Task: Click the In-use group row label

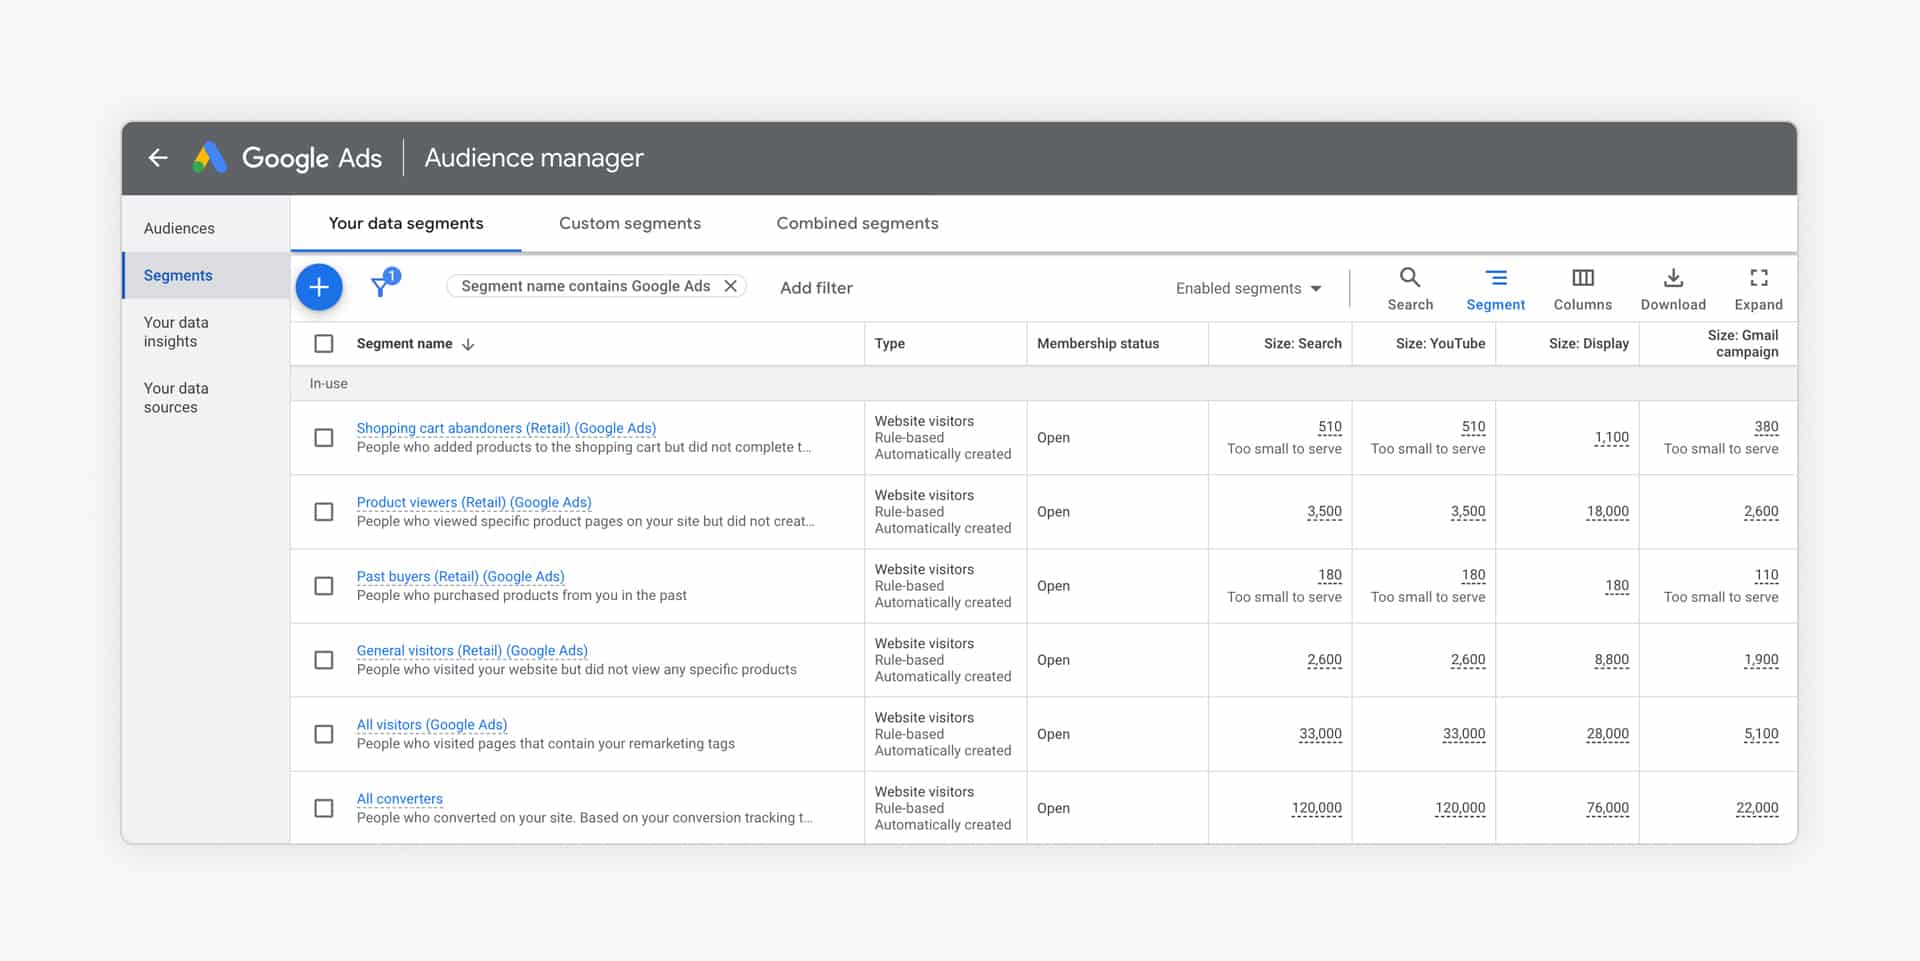Action: click(328, 384)
